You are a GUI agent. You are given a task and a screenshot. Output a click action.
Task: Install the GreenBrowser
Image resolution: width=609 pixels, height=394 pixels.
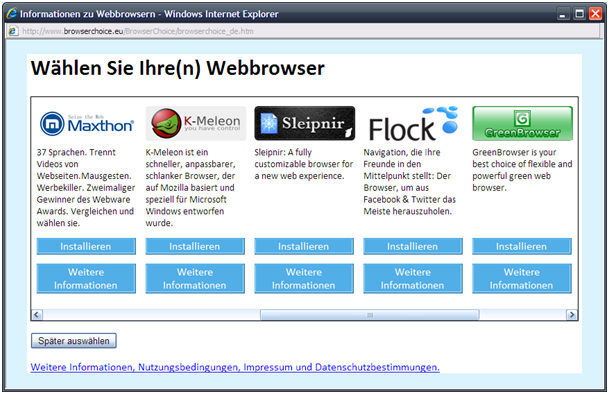[522, 246]
